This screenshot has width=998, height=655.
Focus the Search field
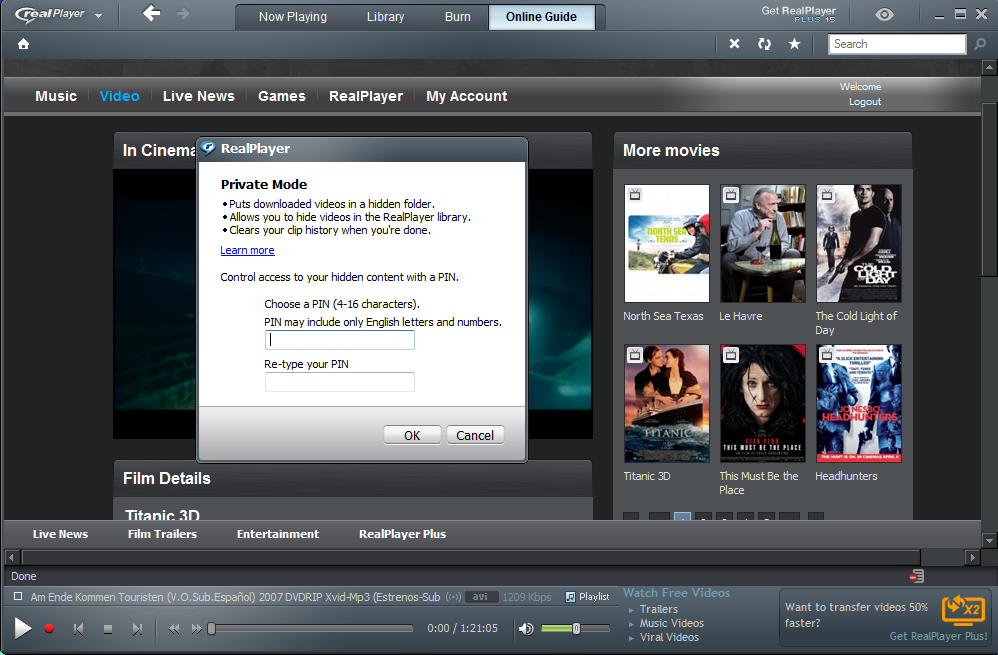coord(897,44)
